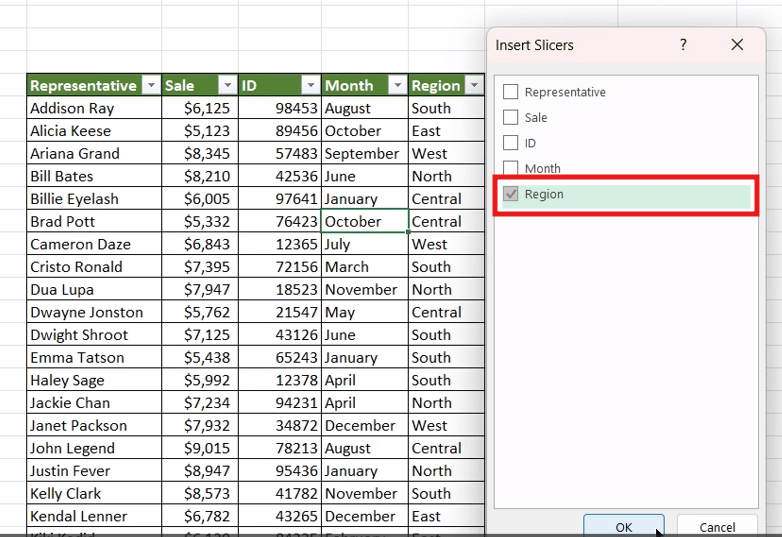Viewport: 782px width, 537px height.
Task: Click the sale value $8,947
Action: click(x=200, y=471)
